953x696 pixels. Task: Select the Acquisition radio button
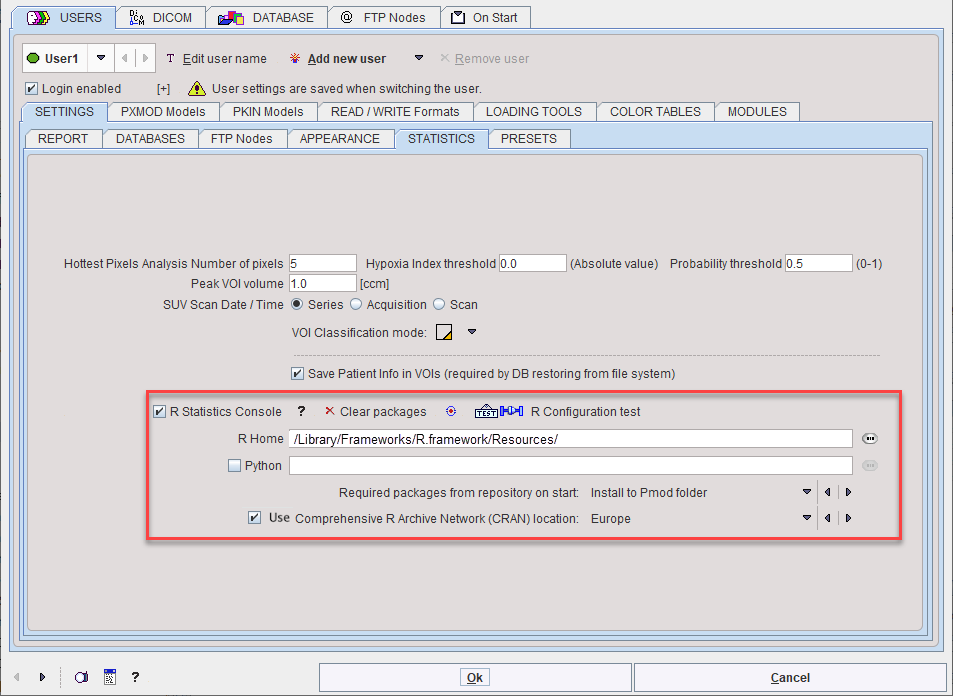pos(356,304)
